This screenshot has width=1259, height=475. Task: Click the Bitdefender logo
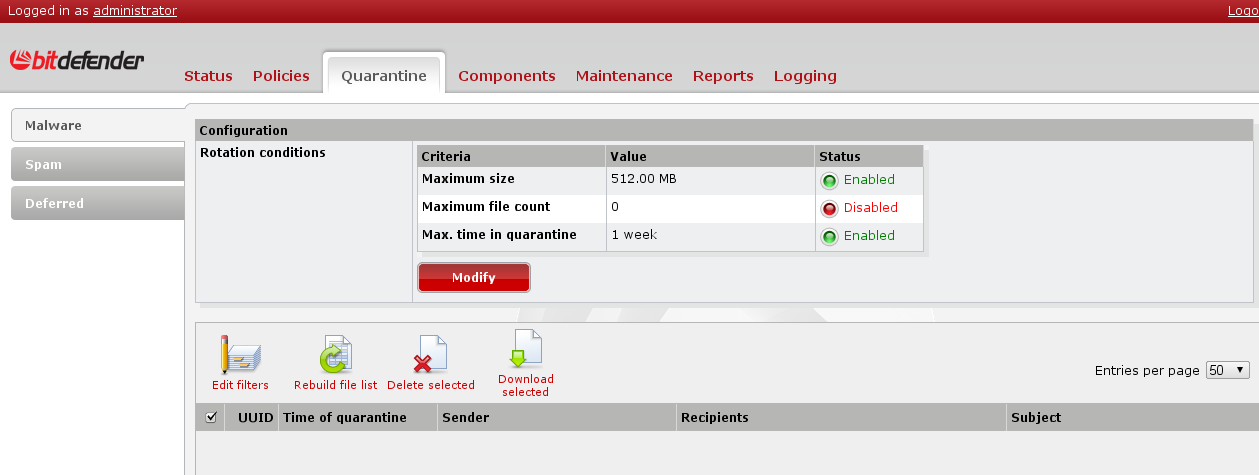(77, 61)
